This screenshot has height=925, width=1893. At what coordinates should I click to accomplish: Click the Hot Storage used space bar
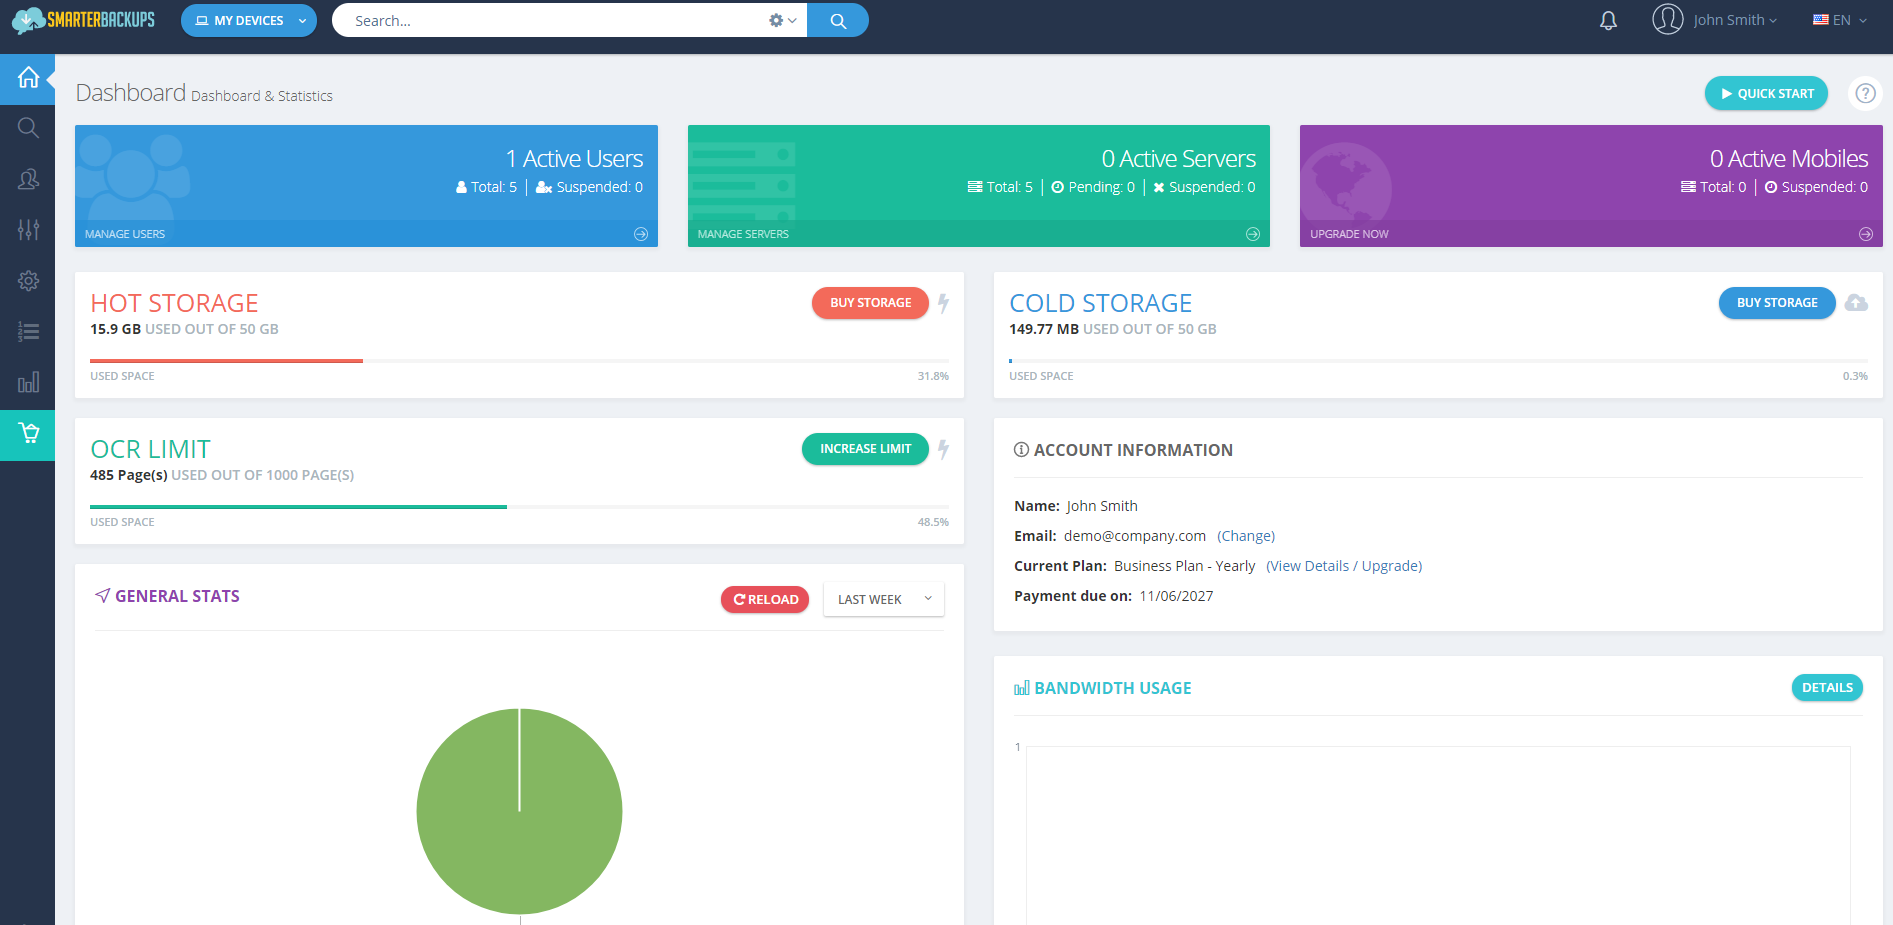[x=519, y=361]
